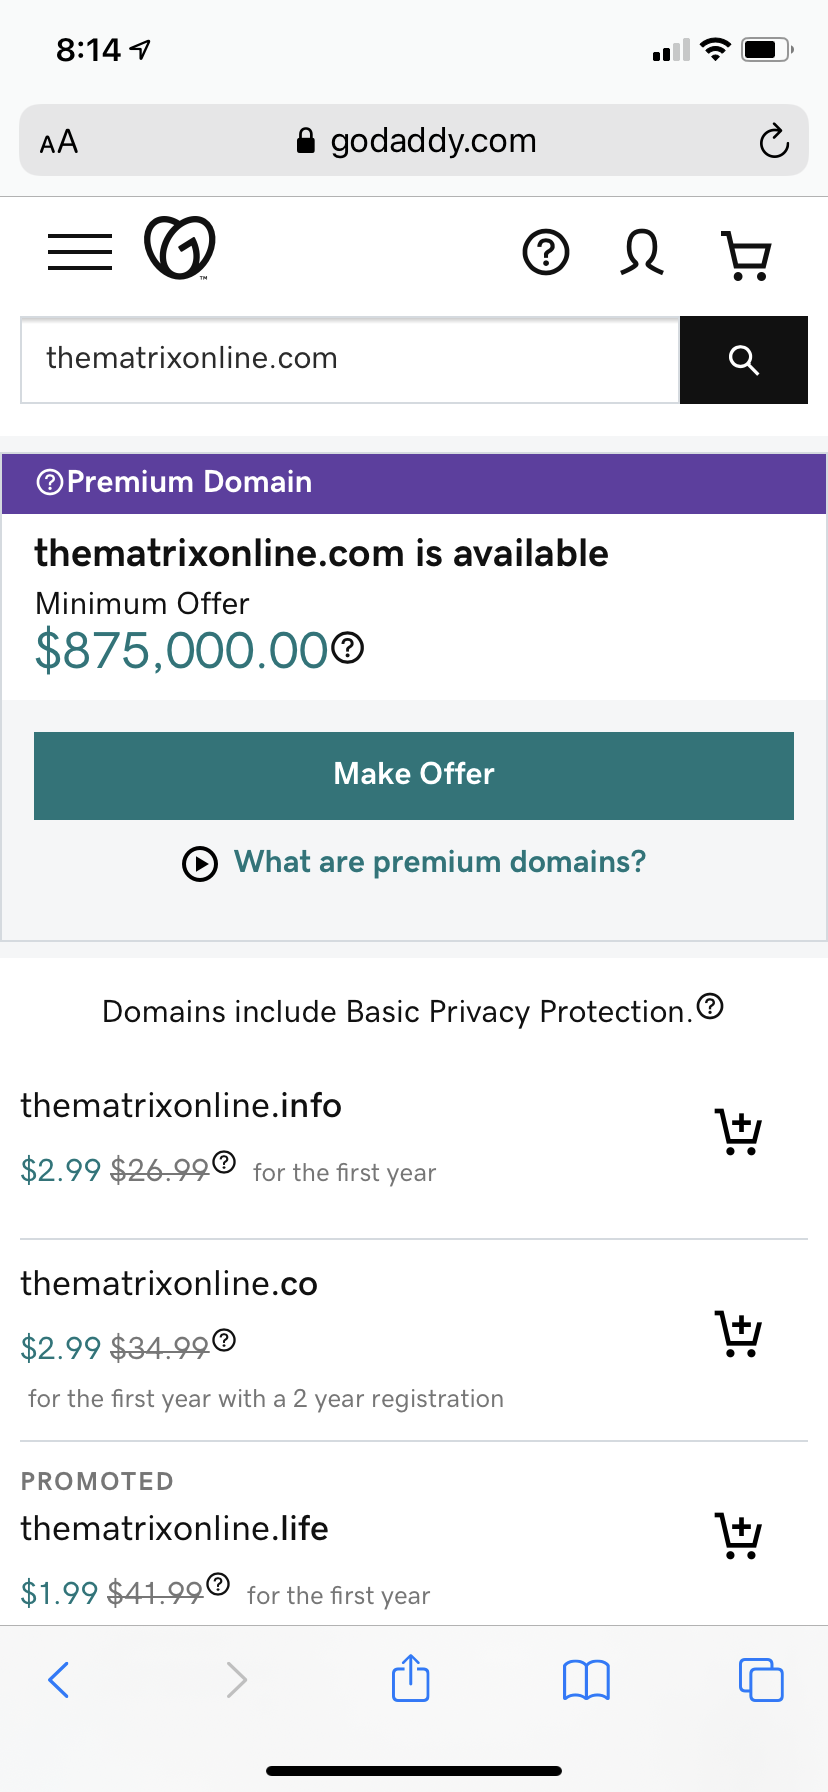The image size is (828, 1792).
Task: Focus the domain search input field
Action: point(350,359)
